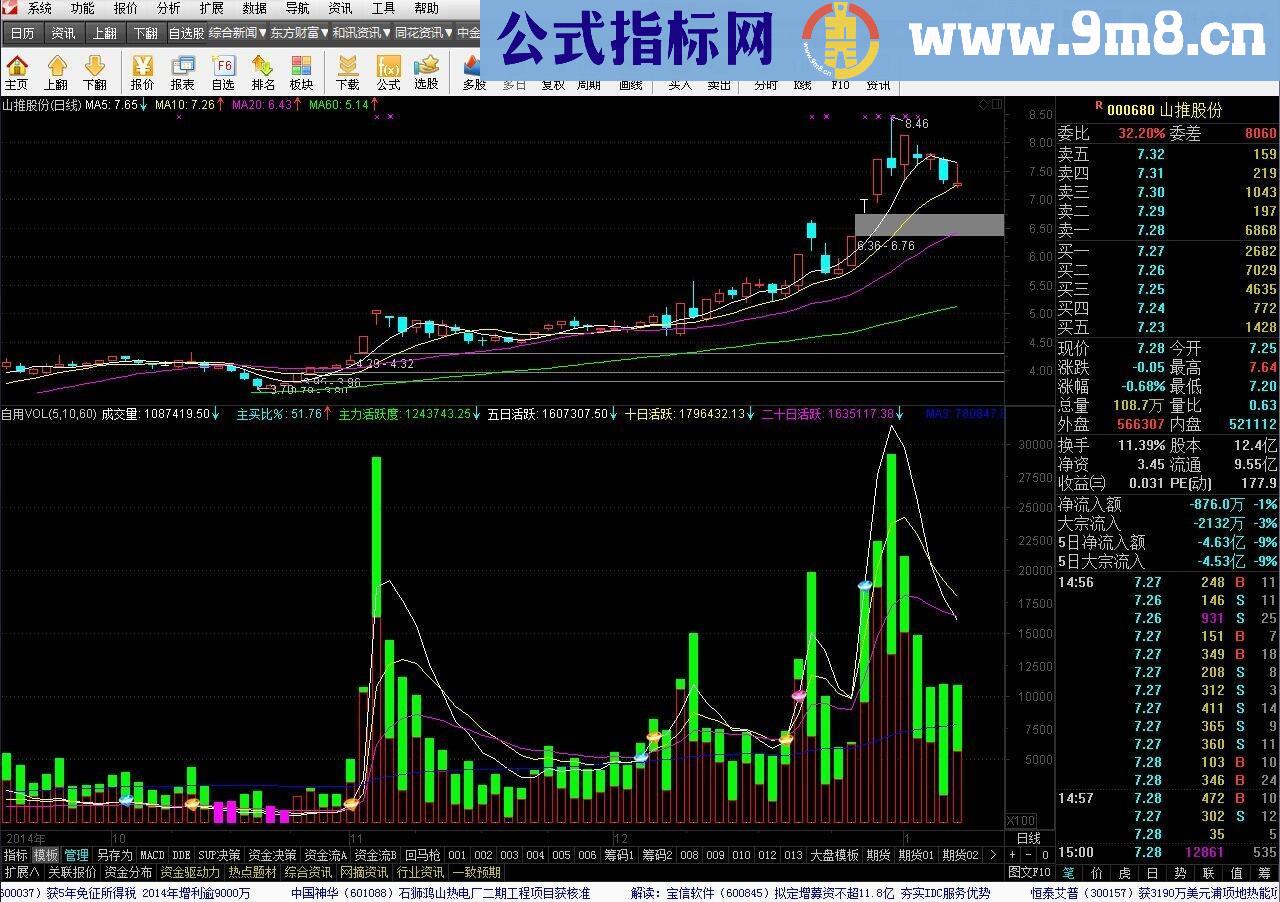Viewport: 1280px width, 902px height.
Task: Launch the 选股 stock screener icon
Action: pyautogui.click(x=427, y=70)
